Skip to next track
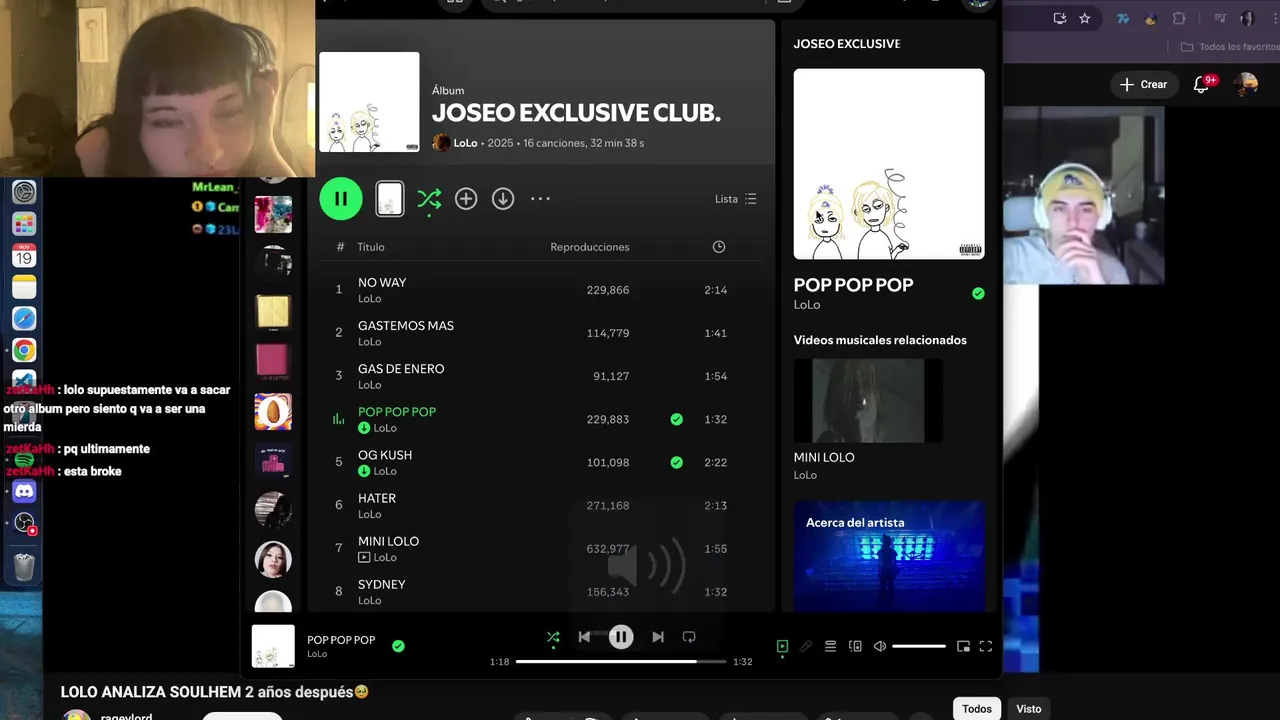The width and height of the screenshot is (1280, 720). click(x=658, y=637)
